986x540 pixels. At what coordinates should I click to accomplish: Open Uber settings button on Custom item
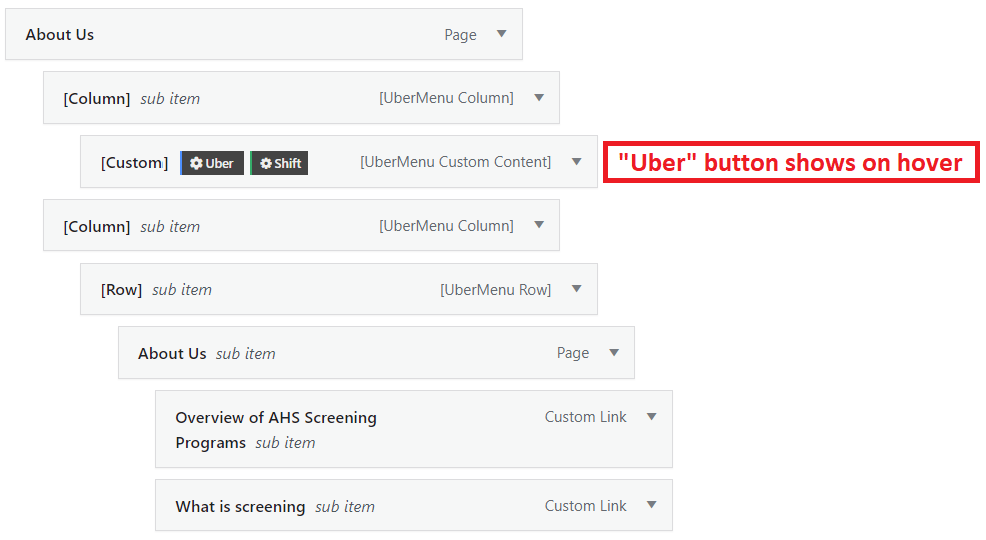pyautogui.click(x=212, y=163)
